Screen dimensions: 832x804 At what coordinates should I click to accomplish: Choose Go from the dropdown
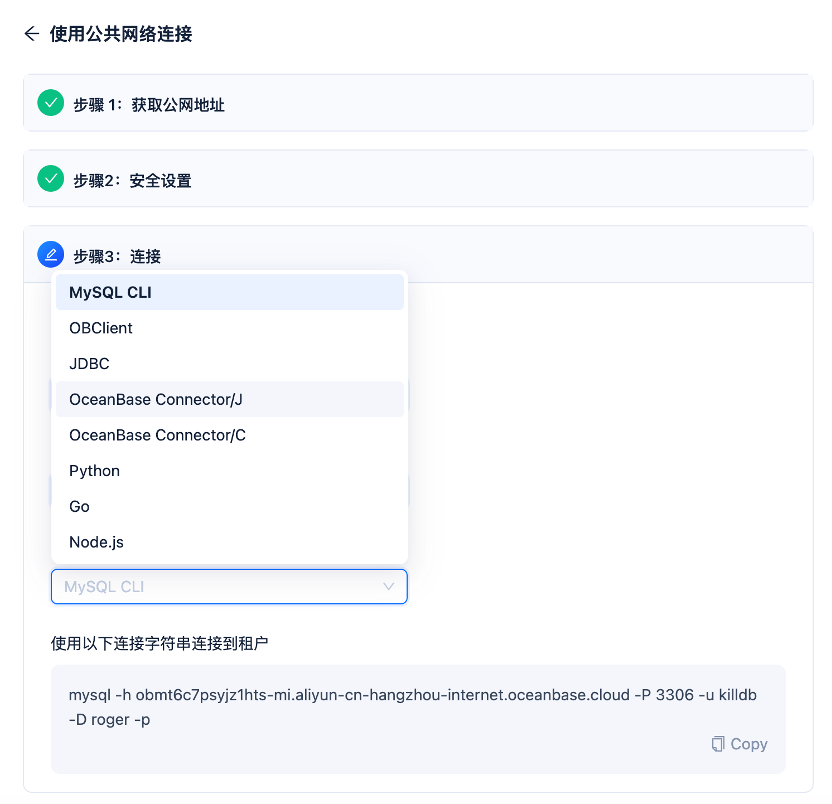[79, 507]
